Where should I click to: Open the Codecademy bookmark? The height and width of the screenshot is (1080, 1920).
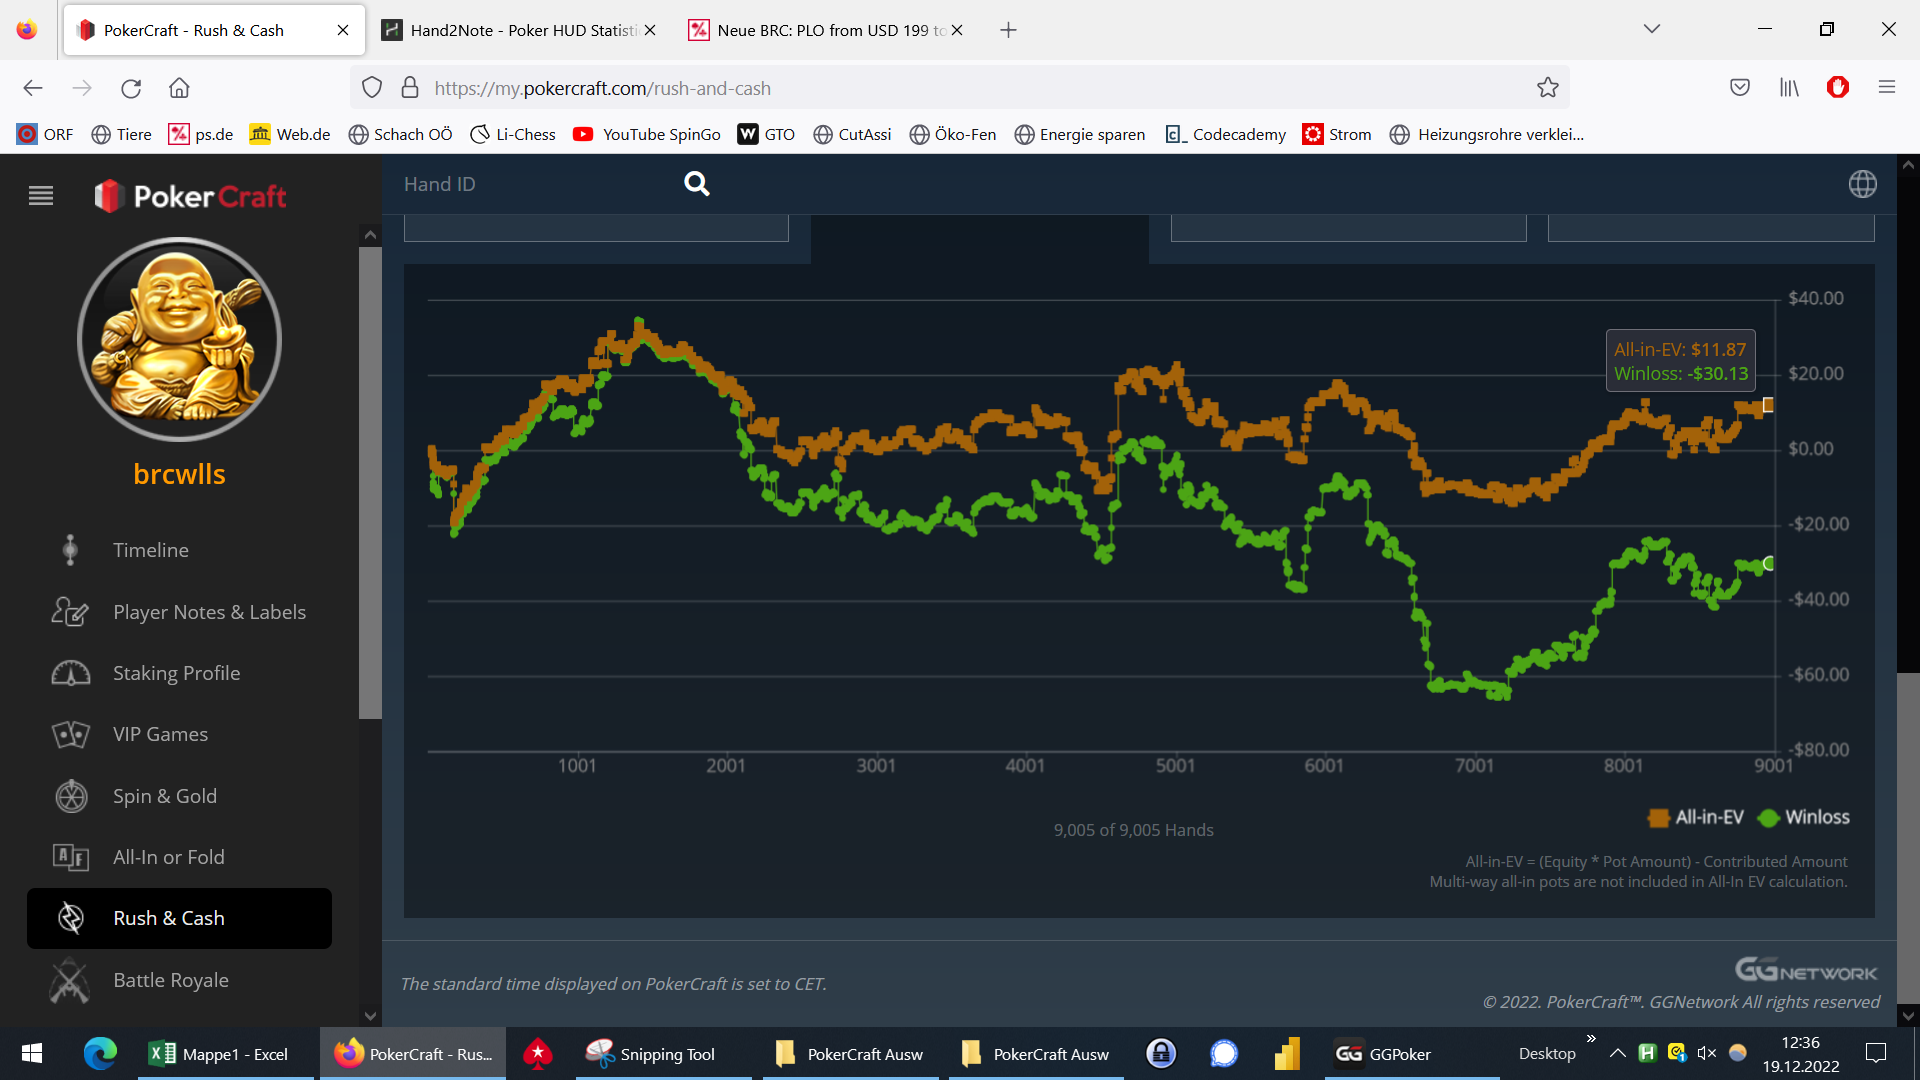tap(1226, 134)
